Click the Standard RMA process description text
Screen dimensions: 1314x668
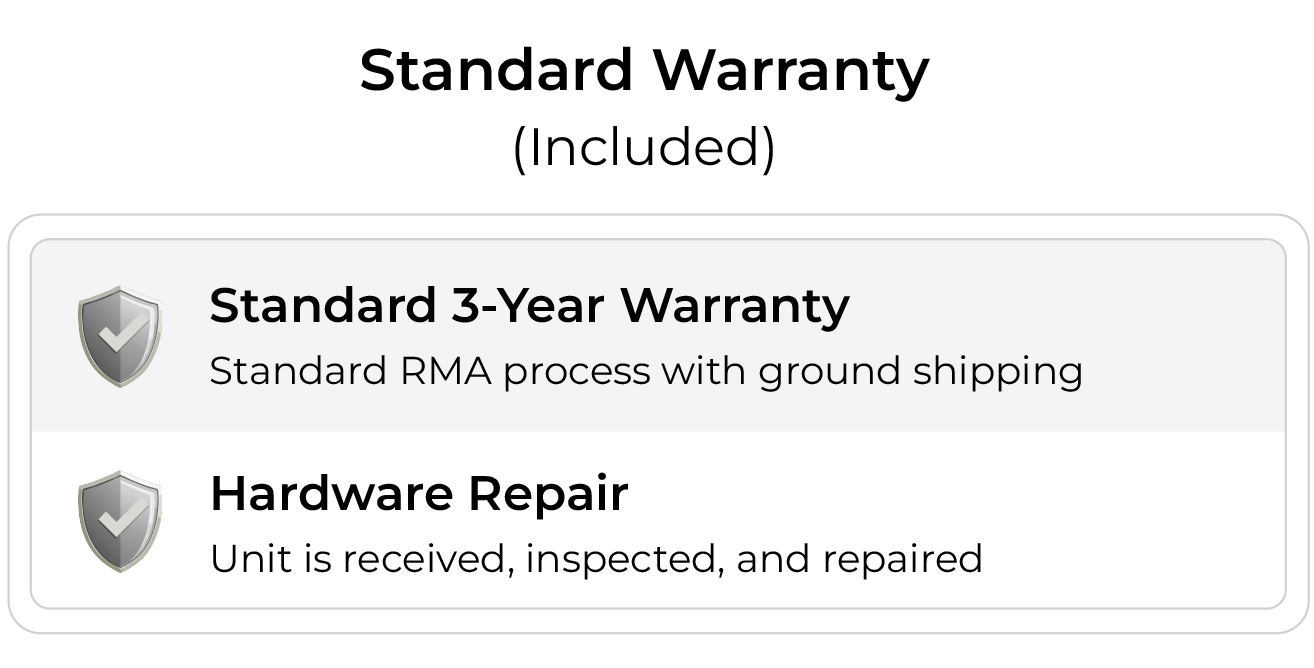tap(646, 371)
